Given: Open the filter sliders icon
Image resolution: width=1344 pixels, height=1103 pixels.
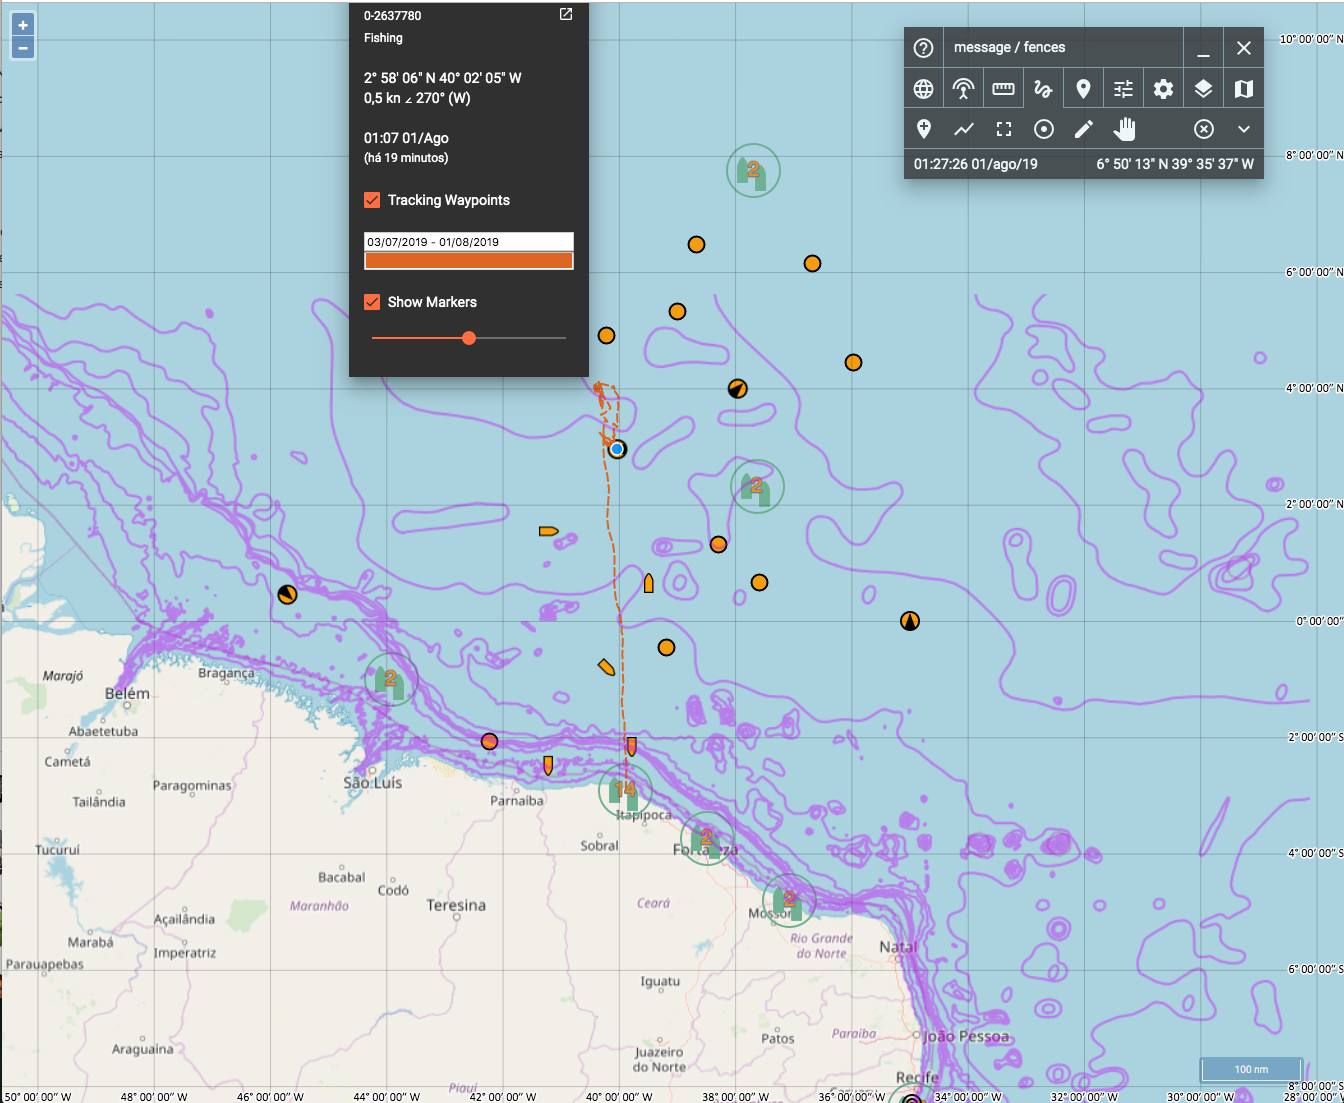Looking at the screenshot, I should tap(1123, 89).
